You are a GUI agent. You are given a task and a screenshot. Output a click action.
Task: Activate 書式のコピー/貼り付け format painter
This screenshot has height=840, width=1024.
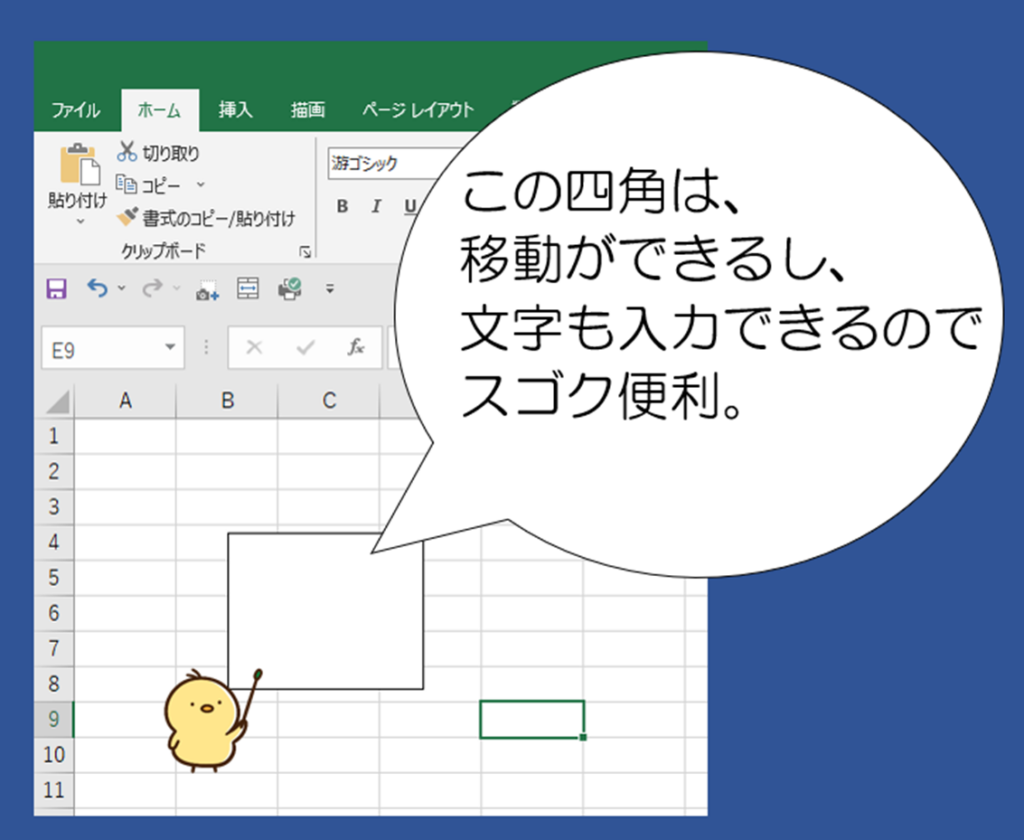point(206,218)
